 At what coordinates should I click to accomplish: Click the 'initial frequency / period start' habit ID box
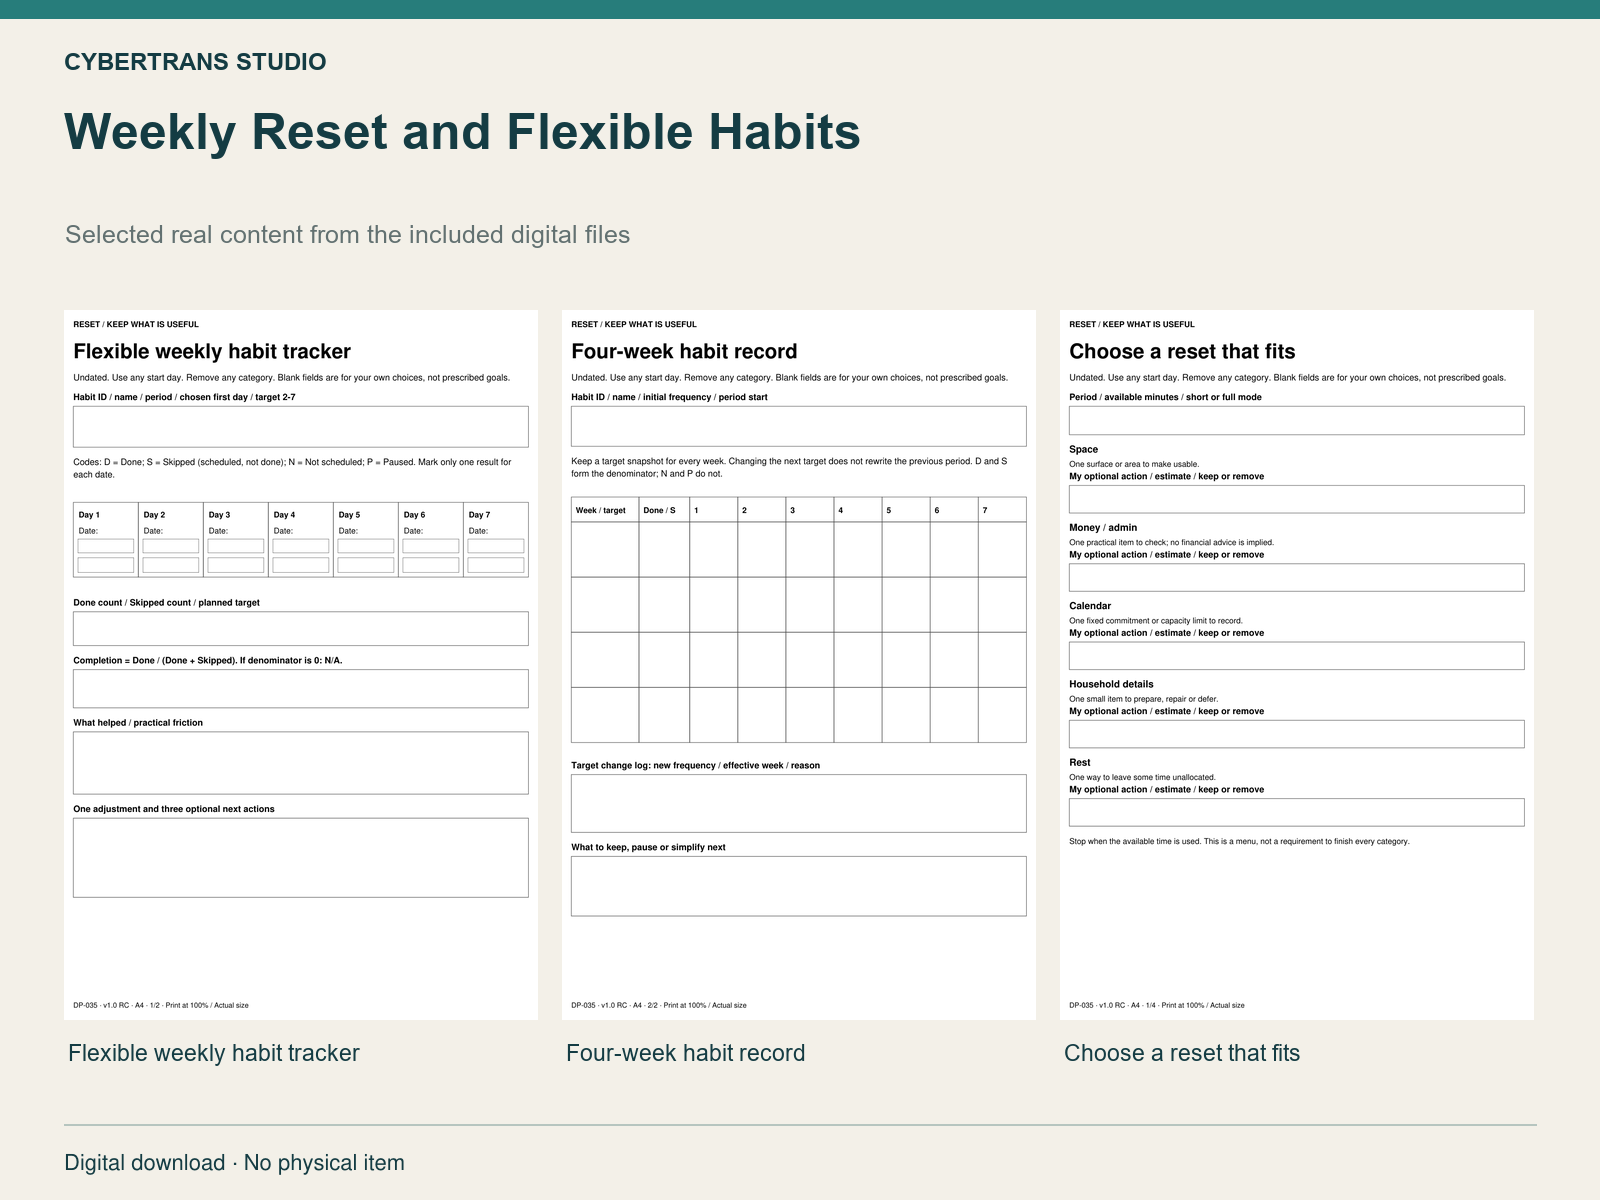799,426
